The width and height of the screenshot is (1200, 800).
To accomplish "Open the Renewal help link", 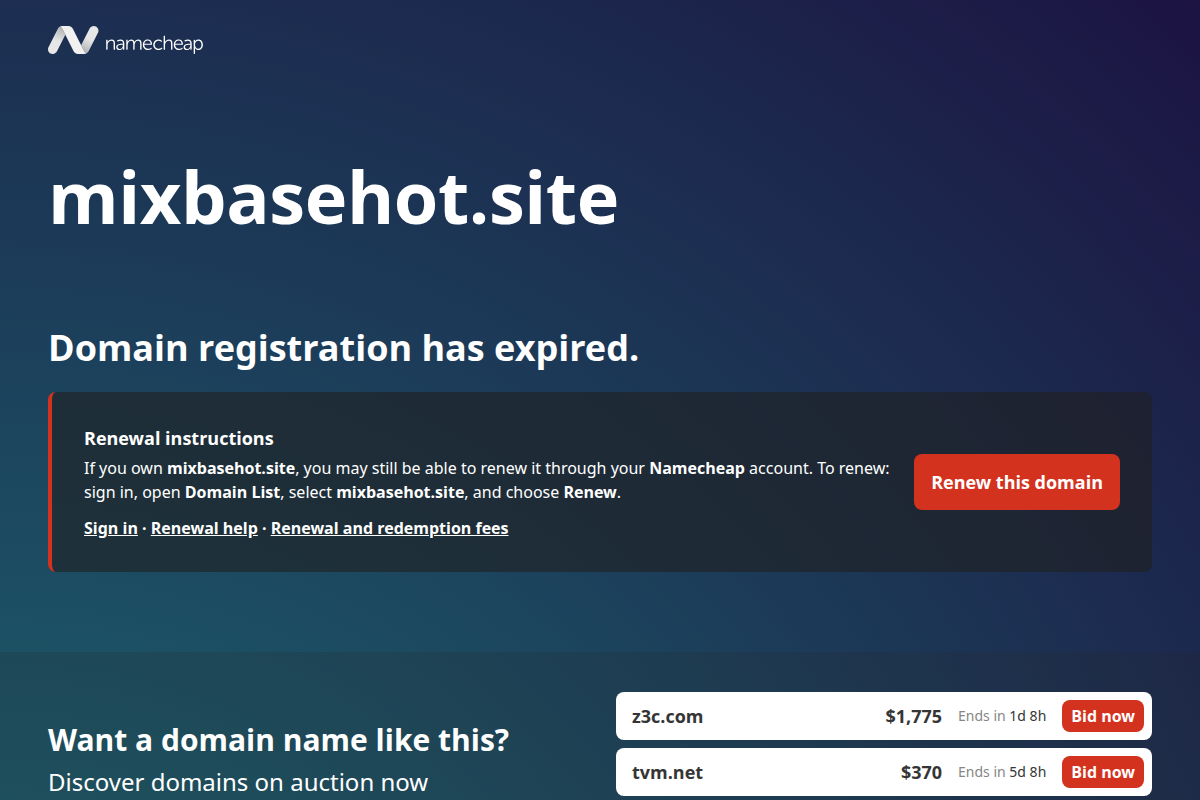I will click(204, 528).
